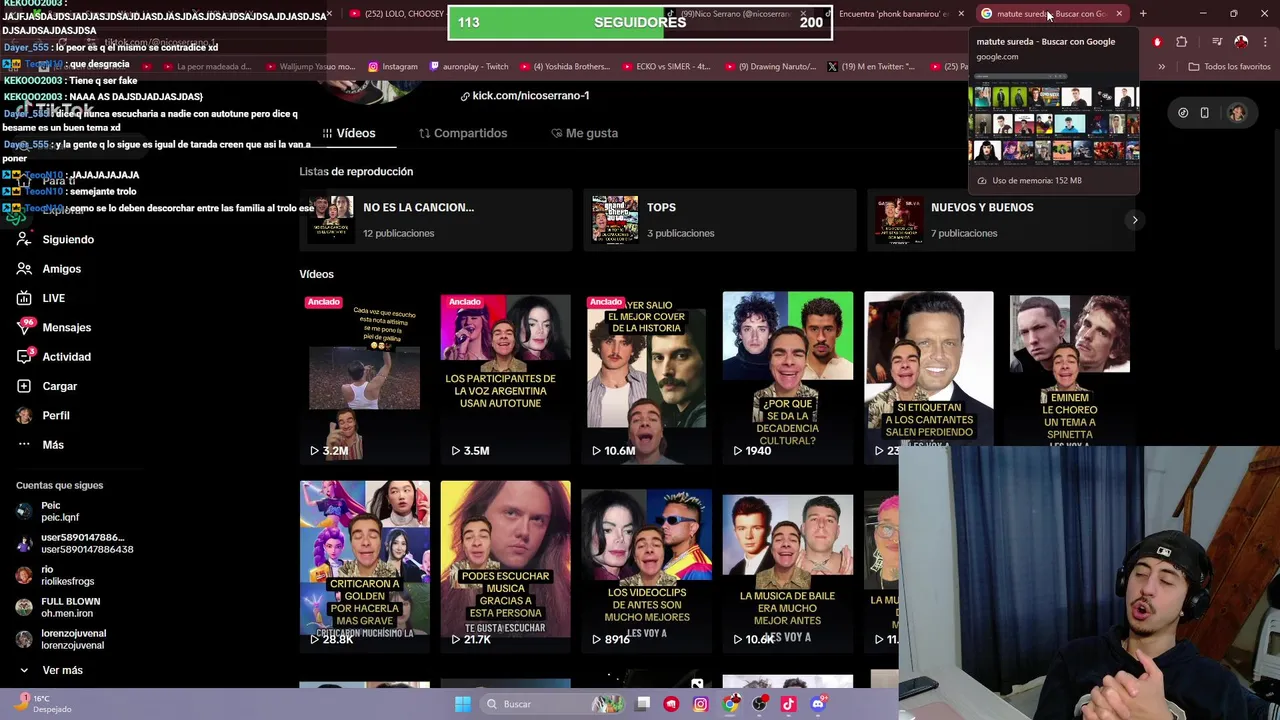Click the TikTok coins icon in top pill
The width and height of the screenshot is (1280, 720).
point(1183,113)
